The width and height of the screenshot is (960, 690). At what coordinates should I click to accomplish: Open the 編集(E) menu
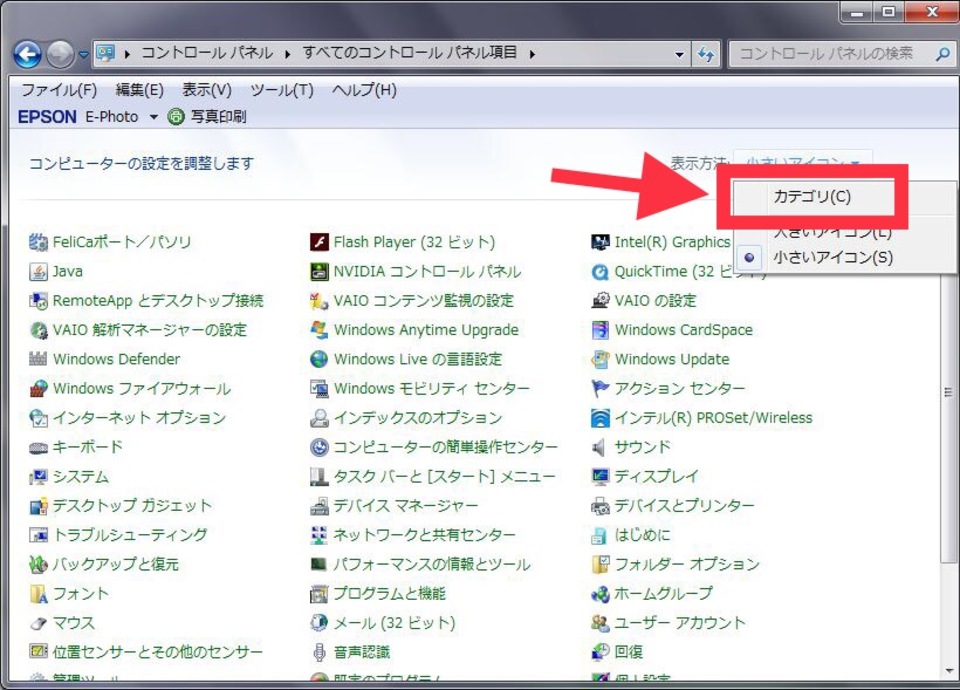pyautogui.click(x=140, y=91)
